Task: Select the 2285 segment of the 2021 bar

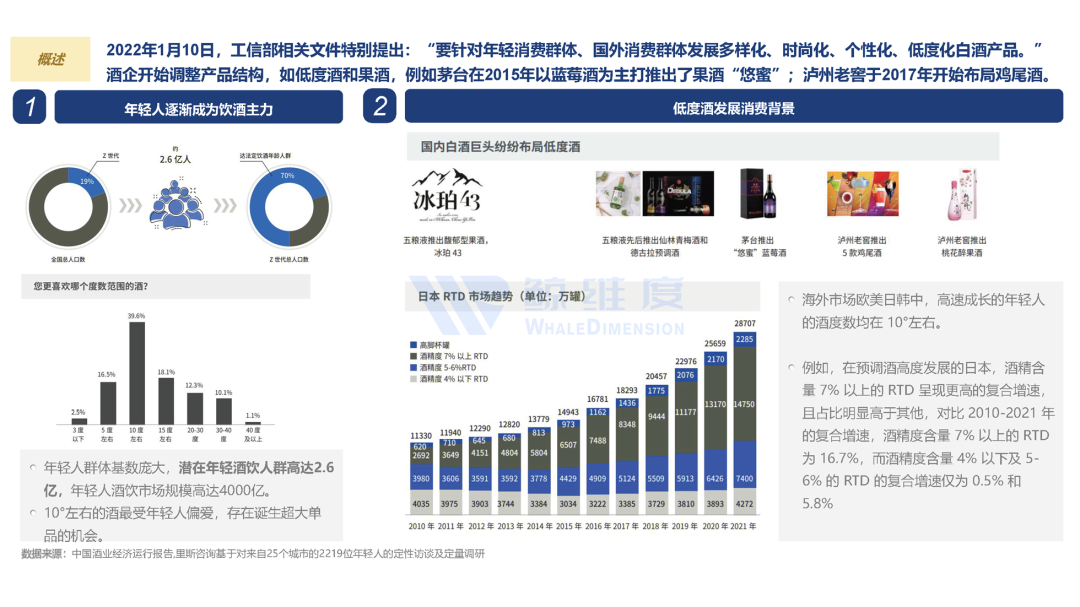Action: click(x=745, y=340)
